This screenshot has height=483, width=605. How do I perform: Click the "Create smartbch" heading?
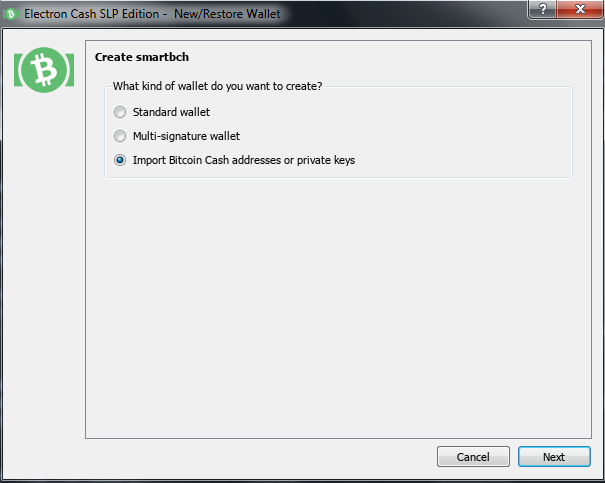click(142, 57)
